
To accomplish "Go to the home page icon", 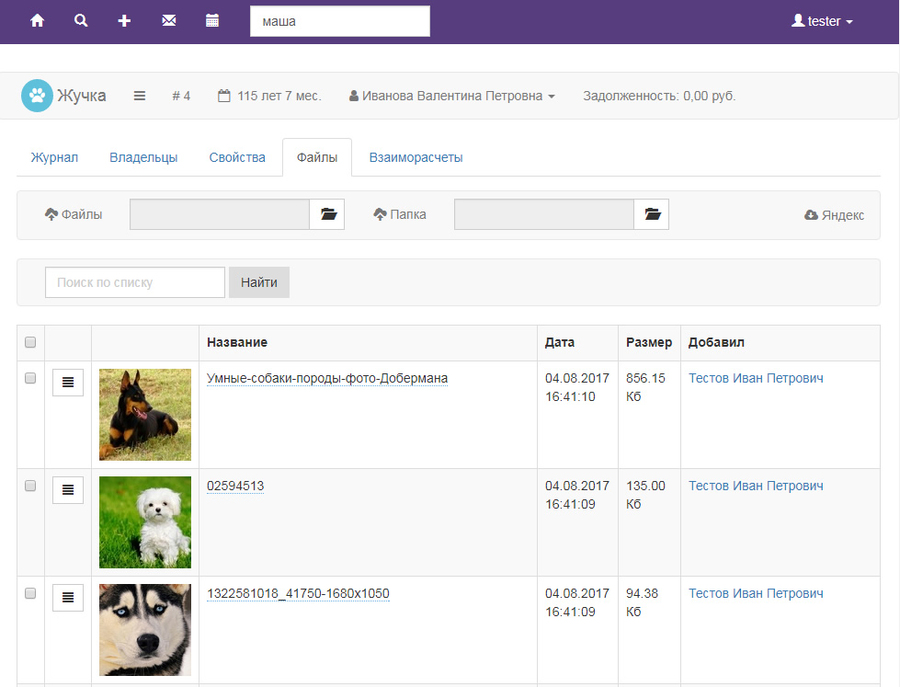I will point(37,21).
